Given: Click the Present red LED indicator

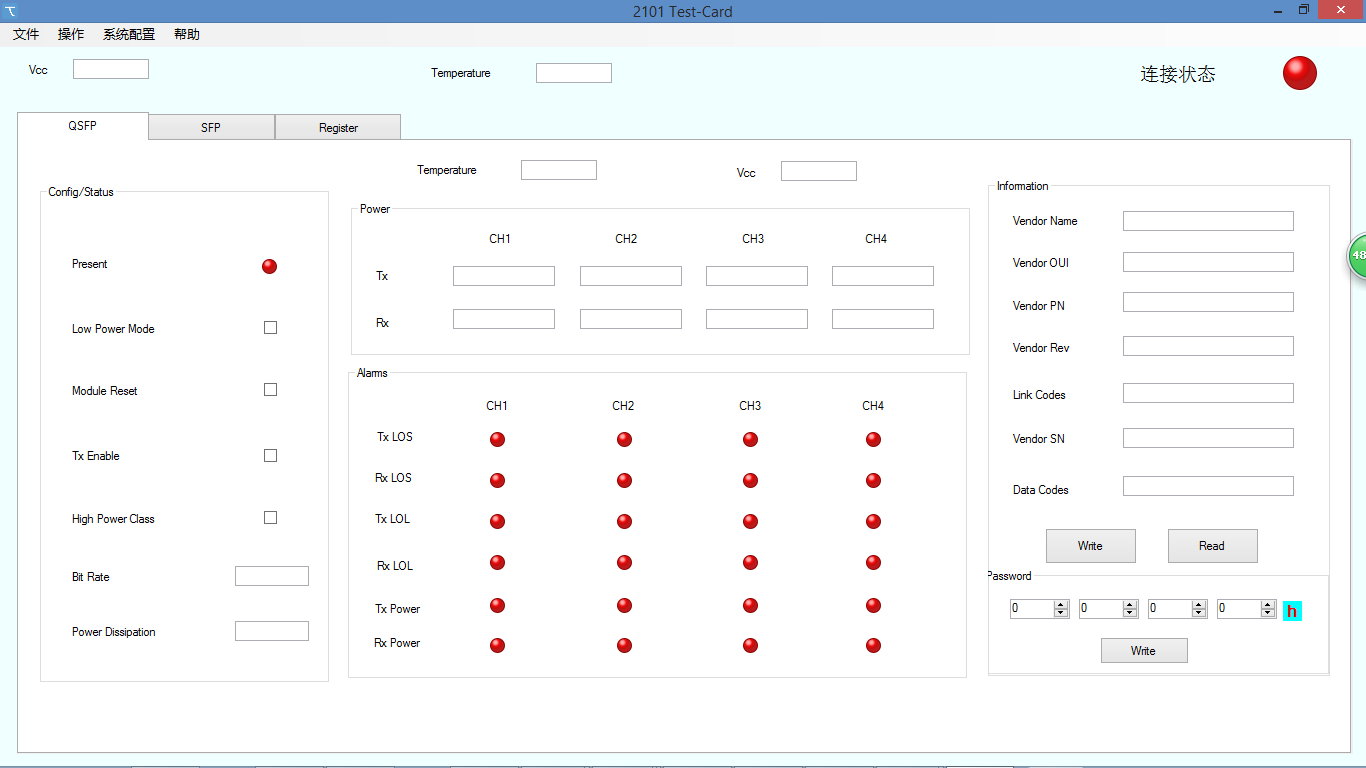Looking at the screenshot, I should [x=269, y=266].
